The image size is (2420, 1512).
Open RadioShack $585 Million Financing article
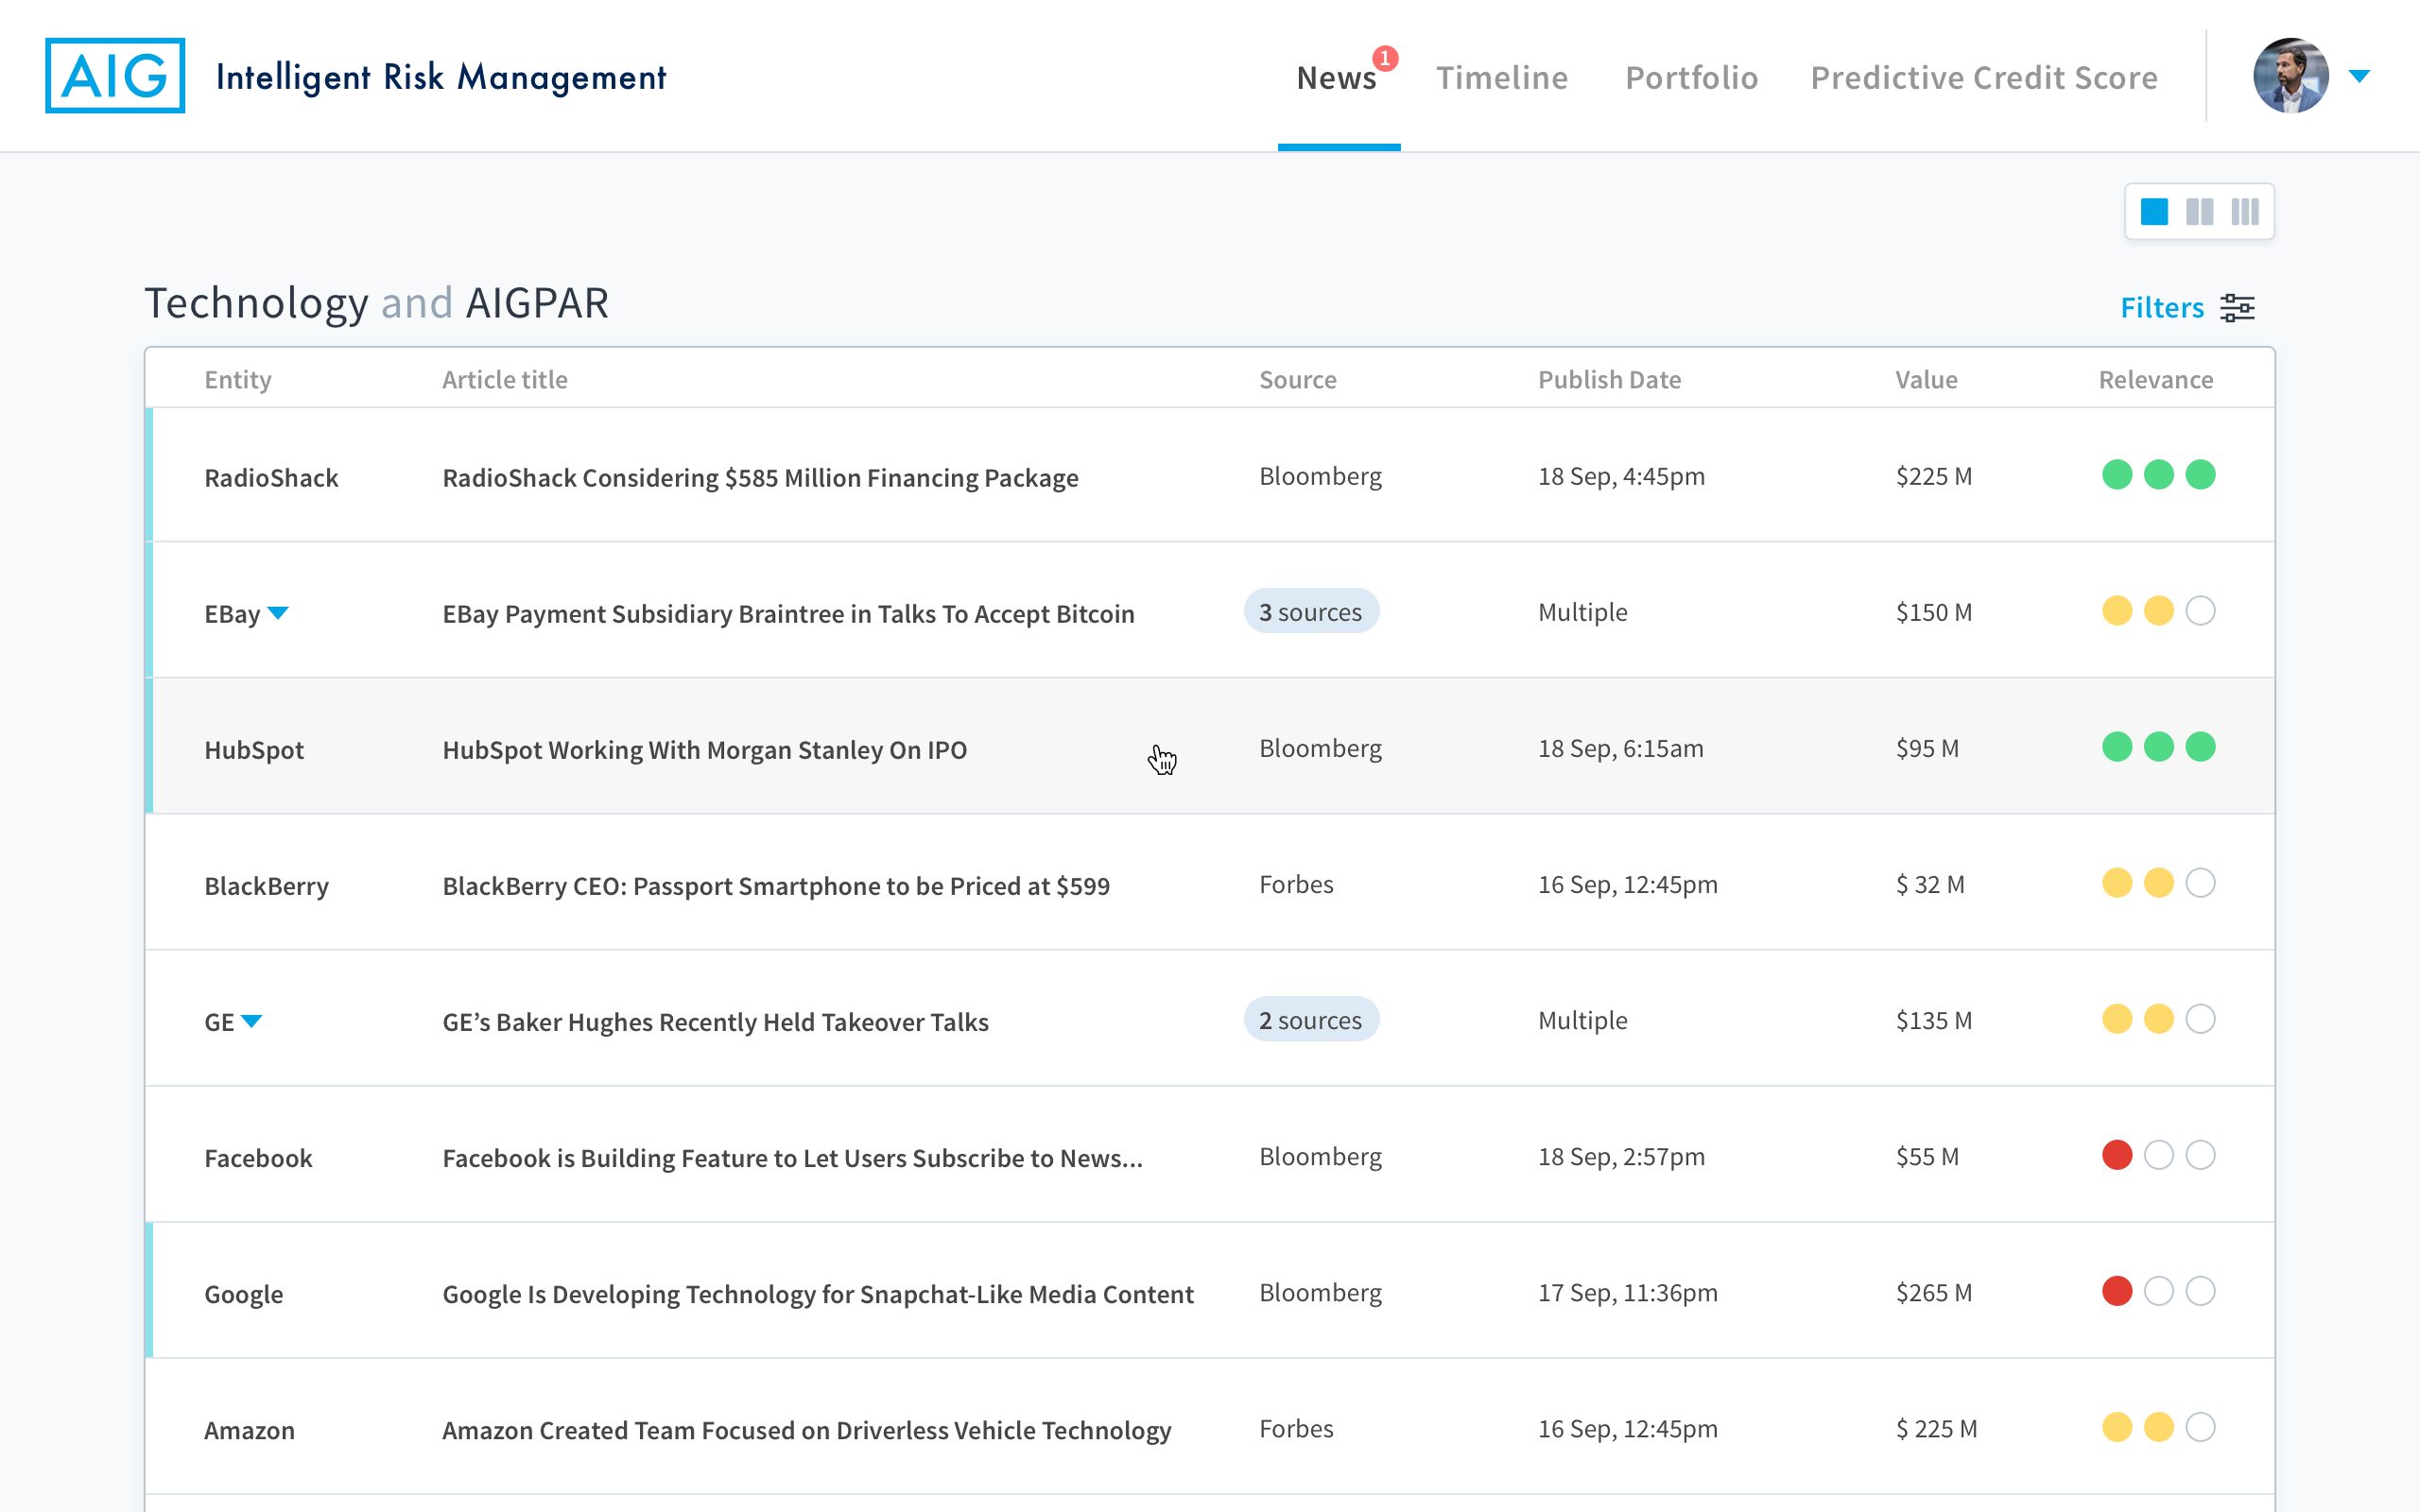tap(760, 478)
